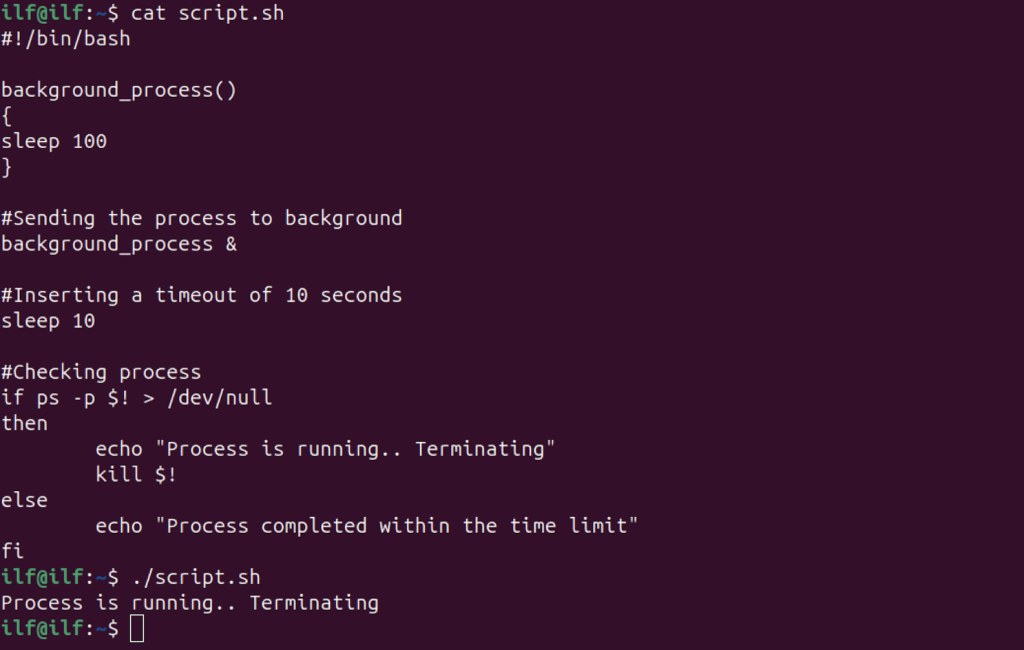Click the 'background_process()' function definition
This screenshot has height=650, width=1024.
point(119,90)
